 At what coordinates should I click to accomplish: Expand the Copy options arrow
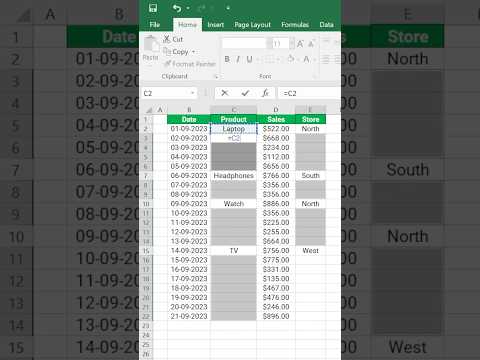pyautogui.click(x=194, y=52)
